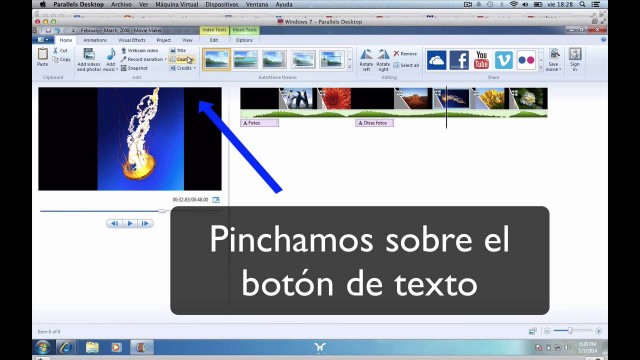Take a Snapshot of the preview
Viewport: 640px width, 360px height.
[134, 68]
